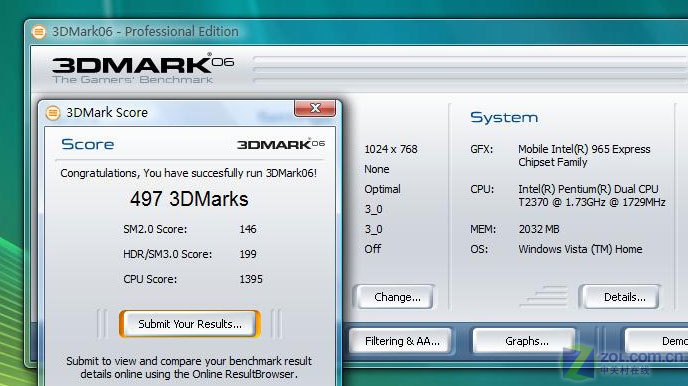
Task: Click the '2032 MB' memory value
Action: [x=539, y=229]
